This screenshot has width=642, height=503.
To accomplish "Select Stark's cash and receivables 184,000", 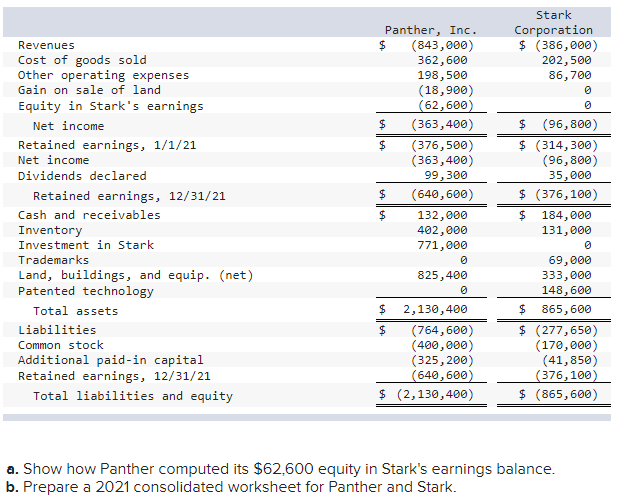I will click(x=567, y=215).
